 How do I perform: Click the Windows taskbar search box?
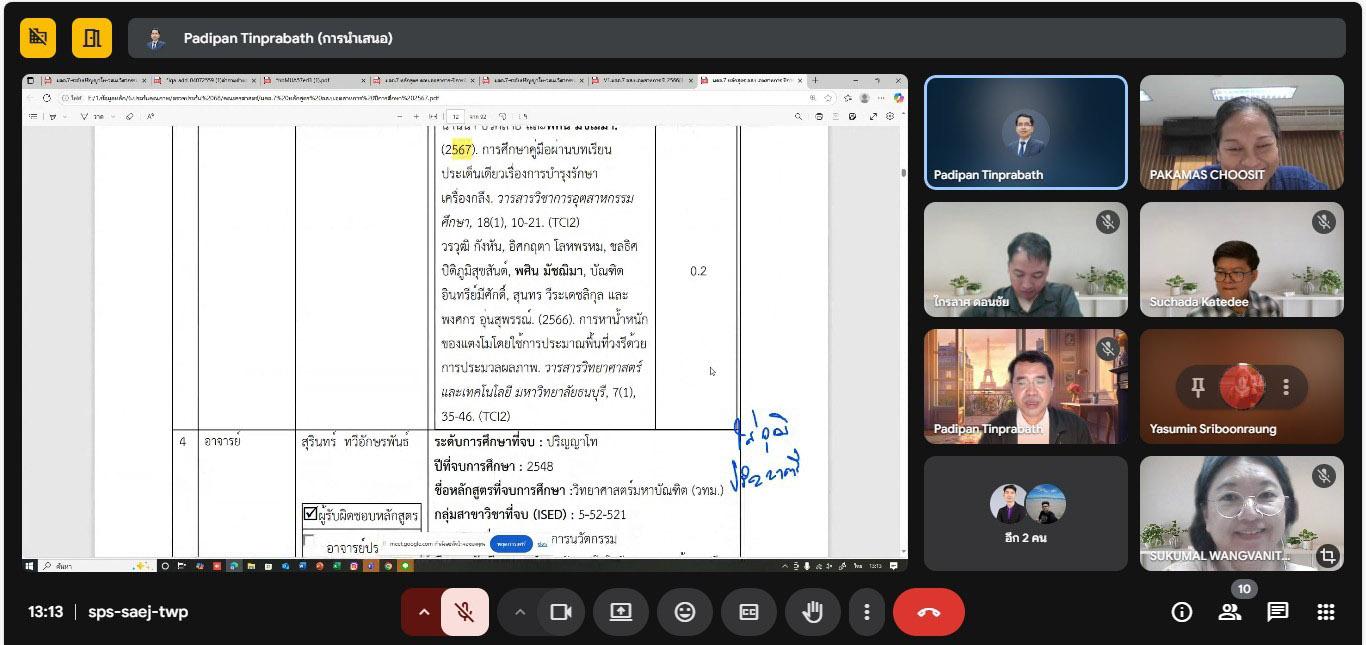point(98,566)
